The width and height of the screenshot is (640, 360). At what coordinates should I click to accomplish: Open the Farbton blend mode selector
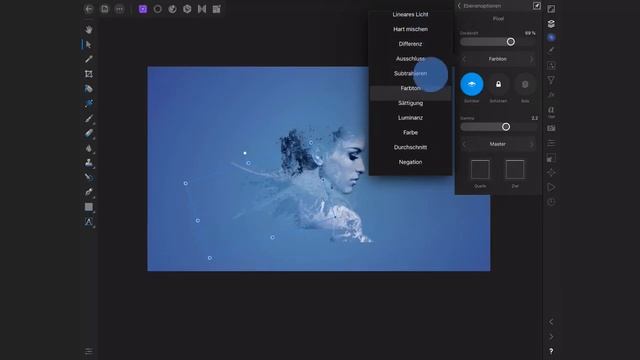tap(498, 59)
